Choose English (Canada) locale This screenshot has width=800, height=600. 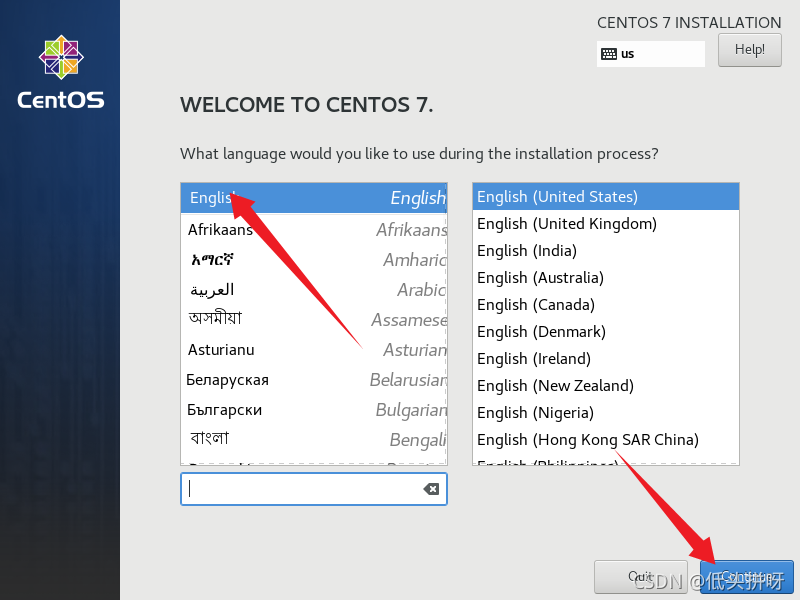(606, 305)
